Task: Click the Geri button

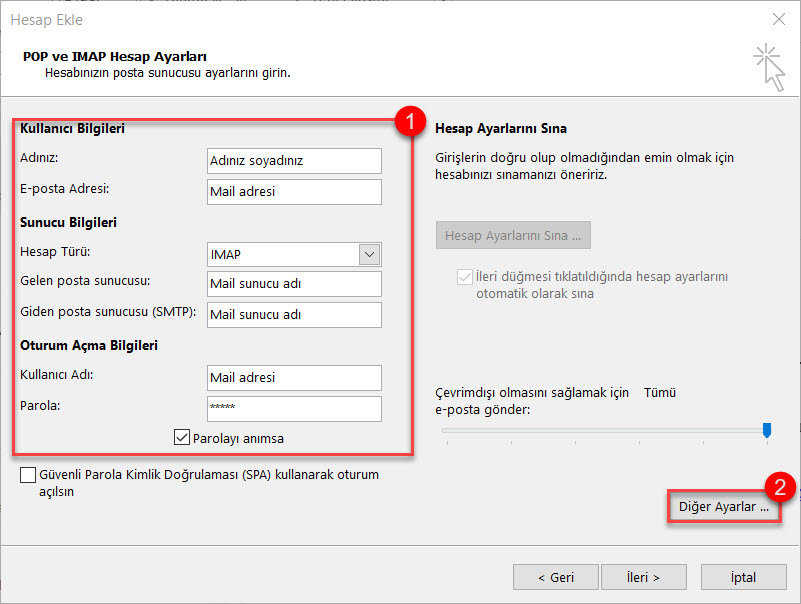Action: [555, 577]
